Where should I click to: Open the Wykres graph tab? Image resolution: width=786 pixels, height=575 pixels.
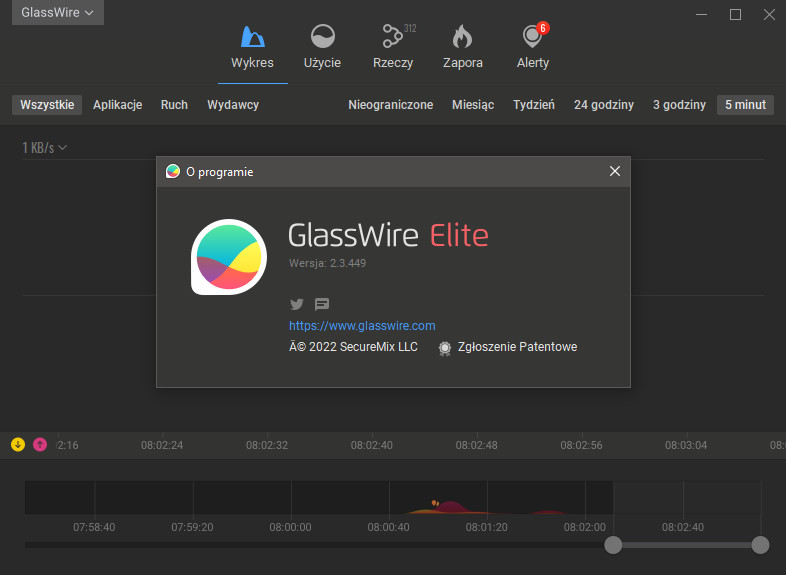pyautogui.click(x=252, y=48)
